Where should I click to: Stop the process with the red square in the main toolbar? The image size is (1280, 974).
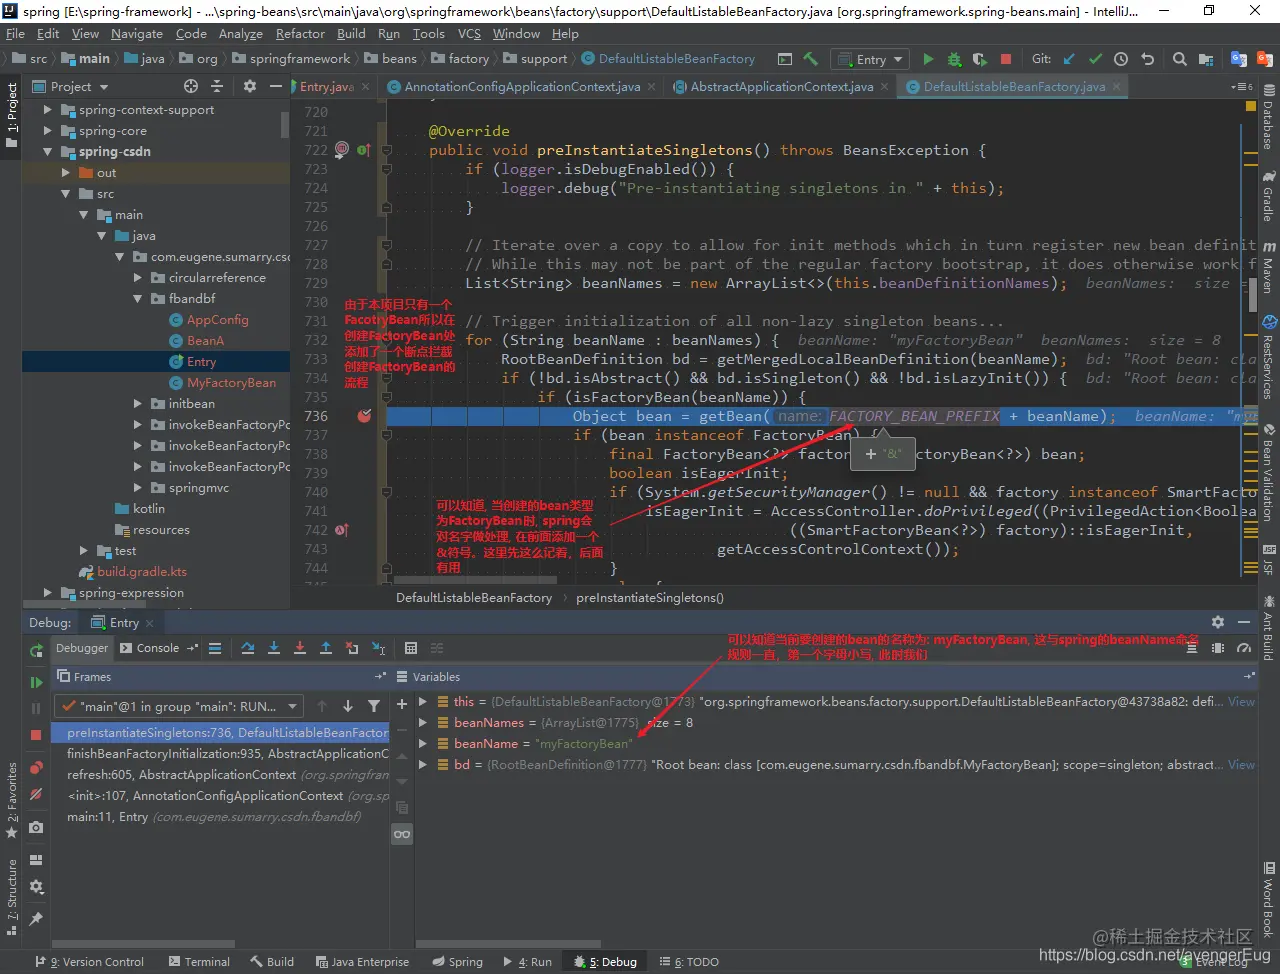(1006, 59)
